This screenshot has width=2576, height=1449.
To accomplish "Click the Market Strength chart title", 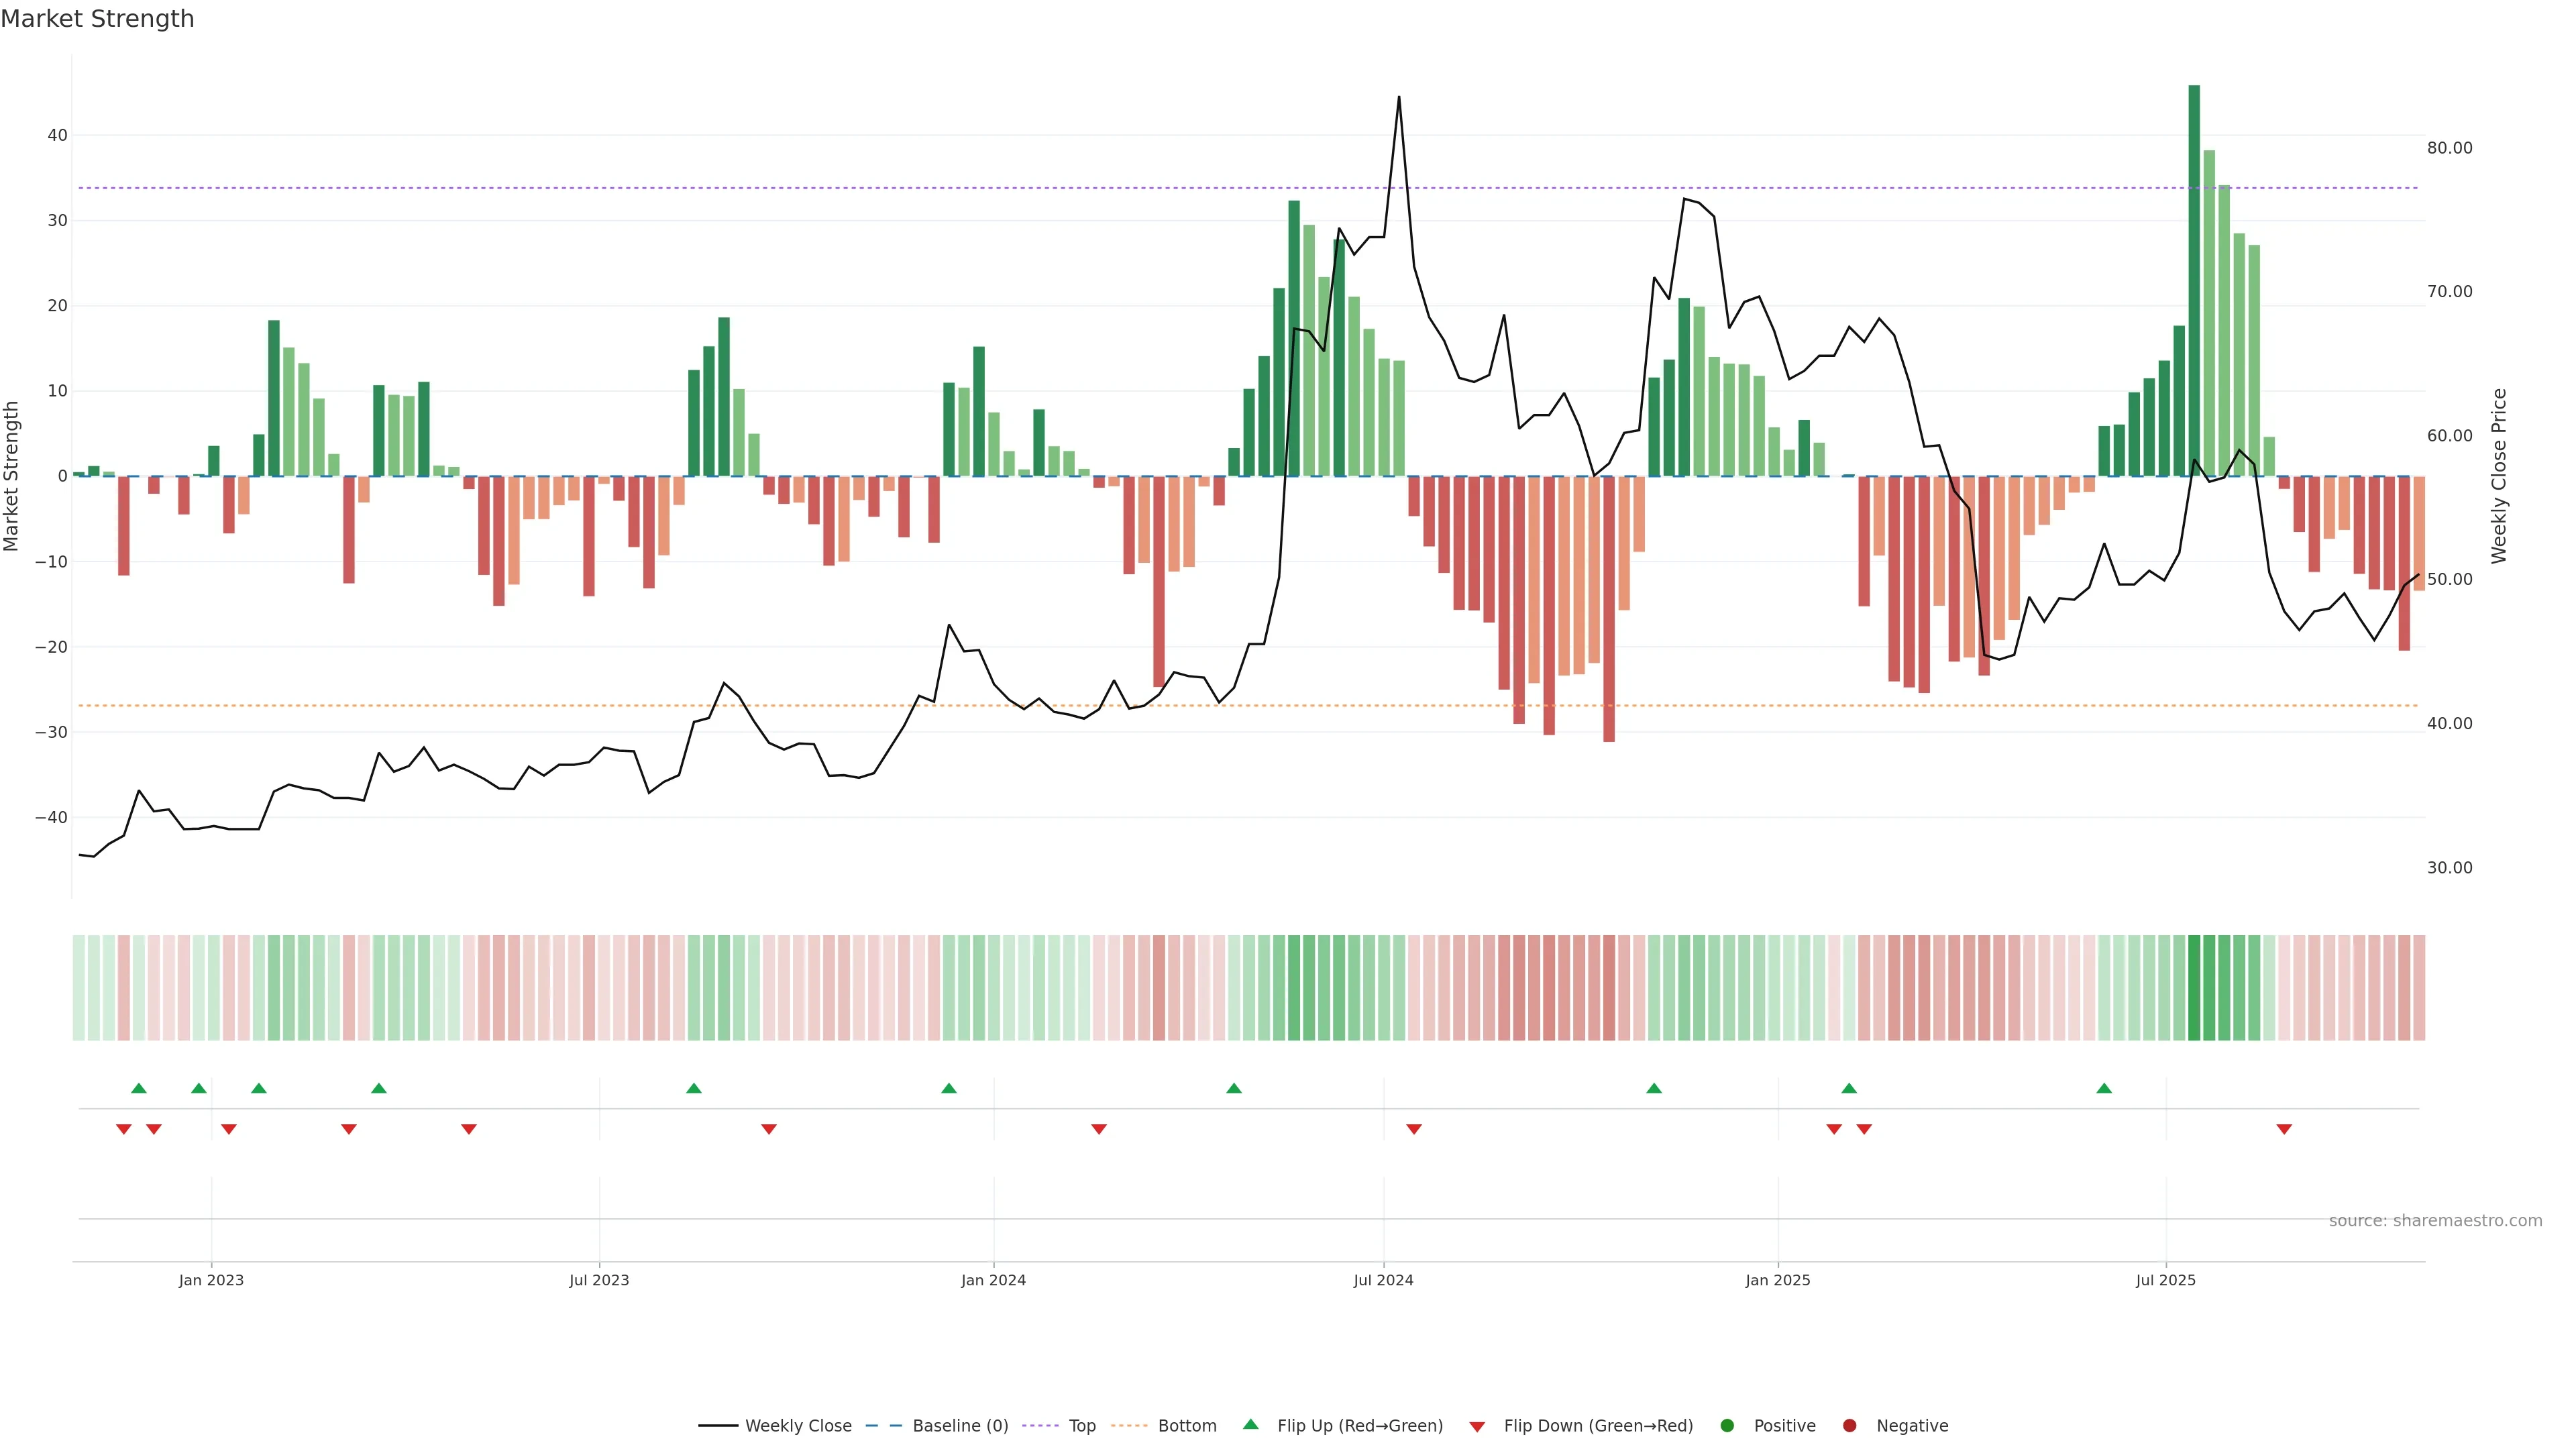I will (97, 19).
